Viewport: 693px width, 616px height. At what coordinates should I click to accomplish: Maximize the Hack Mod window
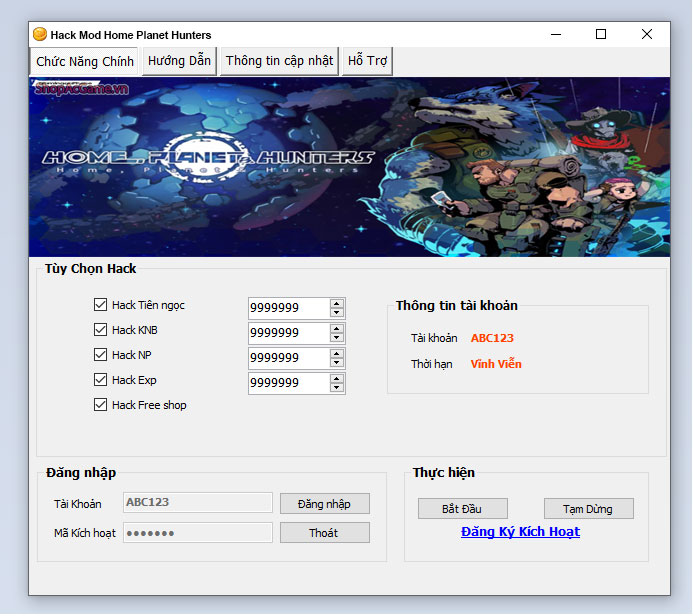[x=601, y=34]
